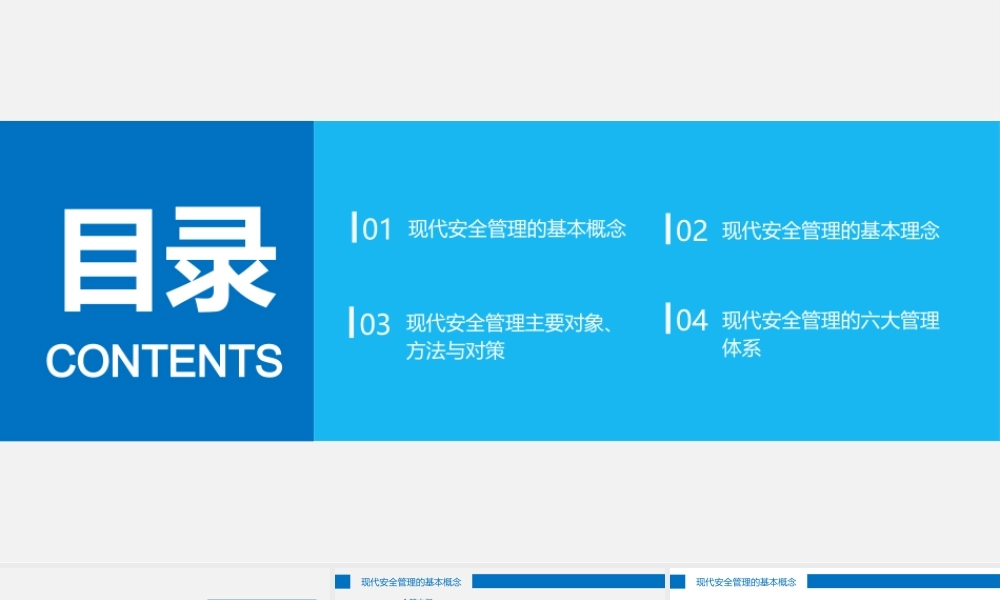This screenshot has width=1000, height=600.
Task: Click the 02 section number
Action: click(692, 232)
